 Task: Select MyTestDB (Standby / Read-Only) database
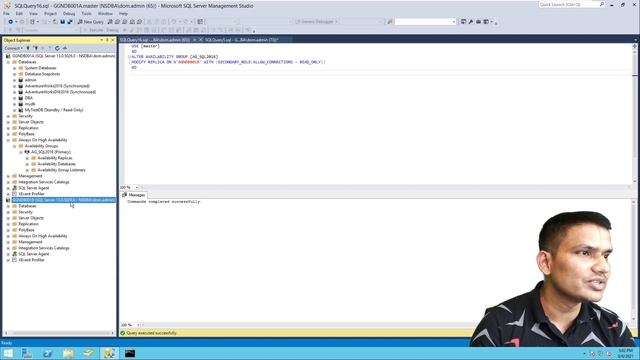(53, 110)
